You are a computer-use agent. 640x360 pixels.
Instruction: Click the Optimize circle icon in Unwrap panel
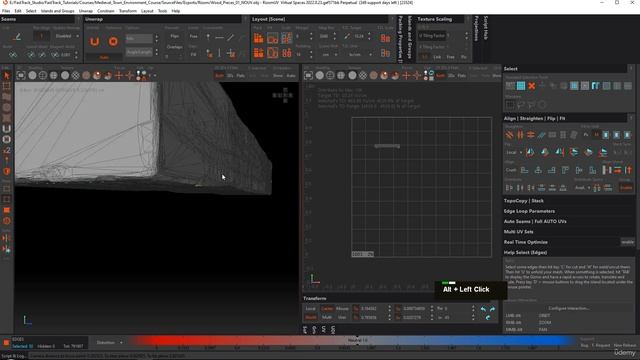(113, 41)
